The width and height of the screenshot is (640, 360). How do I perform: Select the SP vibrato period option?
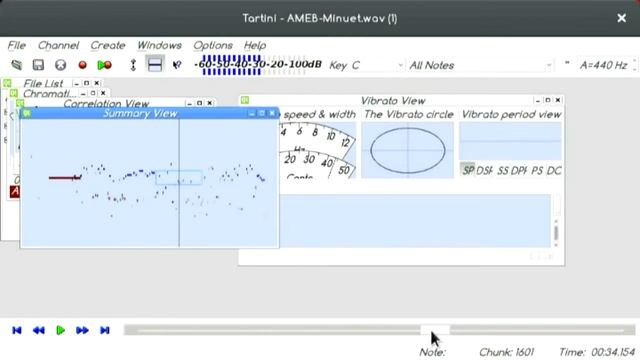(468, 170)
